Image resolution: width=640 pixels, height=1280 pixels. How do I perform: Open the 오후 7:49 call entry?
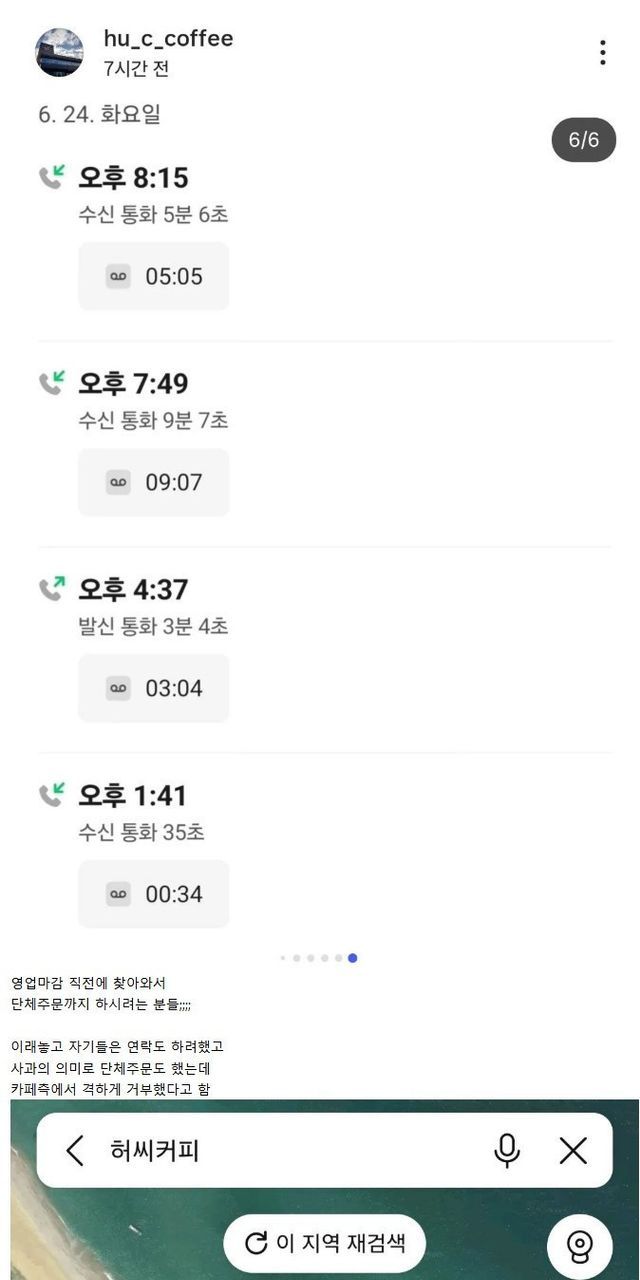click(134, 384)
